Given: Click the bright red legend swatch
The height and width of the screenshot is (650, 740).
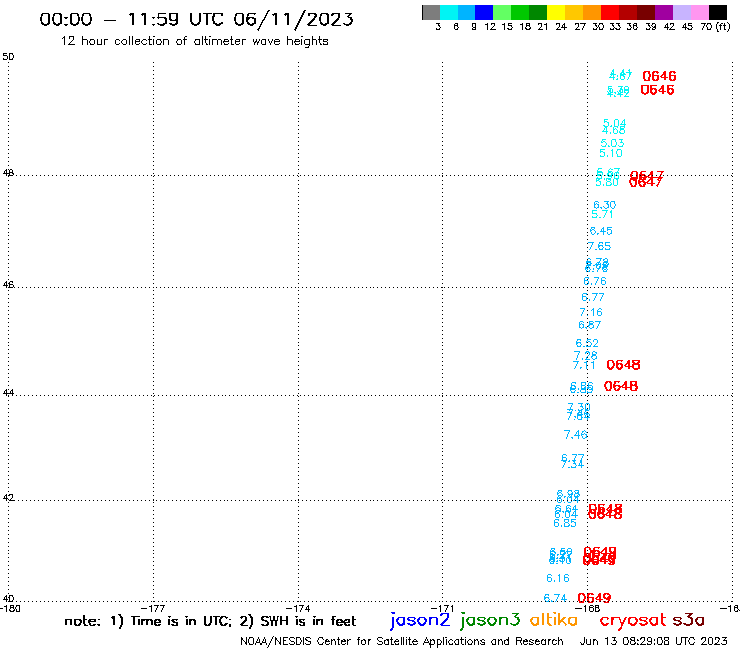Looking at the screenshot, I should point(610,12).
